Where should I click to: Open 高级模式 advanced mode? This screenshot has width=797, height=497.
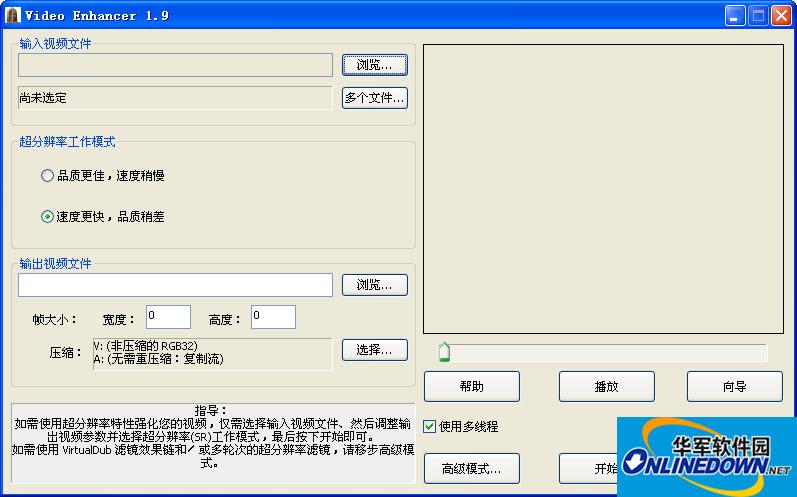472,468
